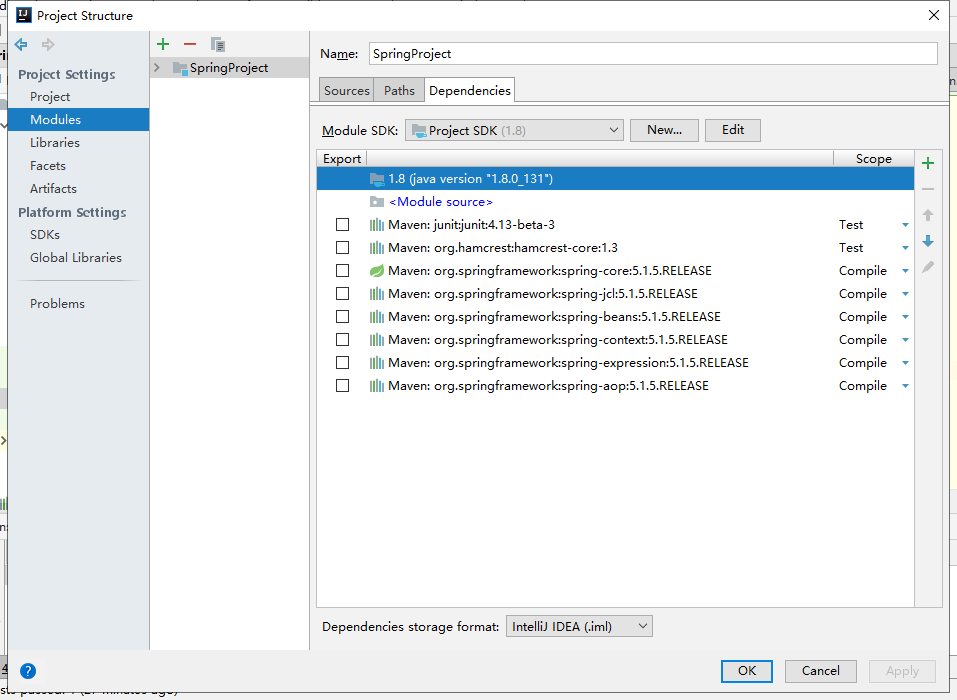Image resolution: width=957 pixels, height=700 pixels.
Task: Click the disabled Apply button
Action: (x=902, y=671)
